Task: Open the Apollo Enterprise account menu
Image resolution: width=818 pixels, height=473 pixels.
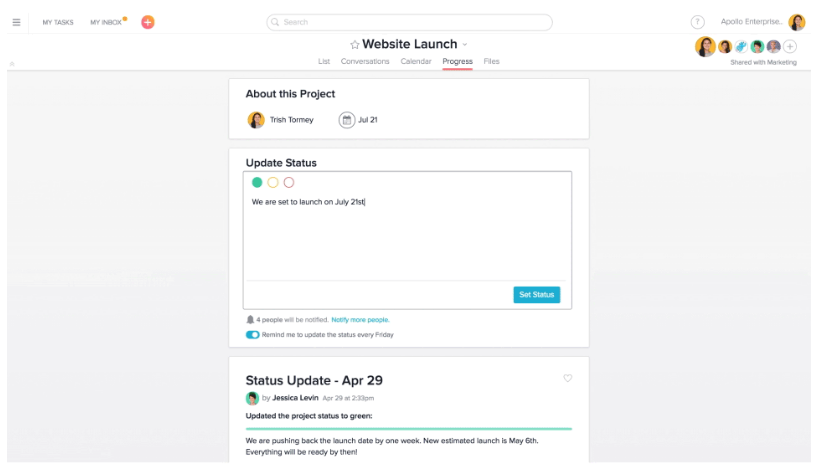Action: pos(762,22)
